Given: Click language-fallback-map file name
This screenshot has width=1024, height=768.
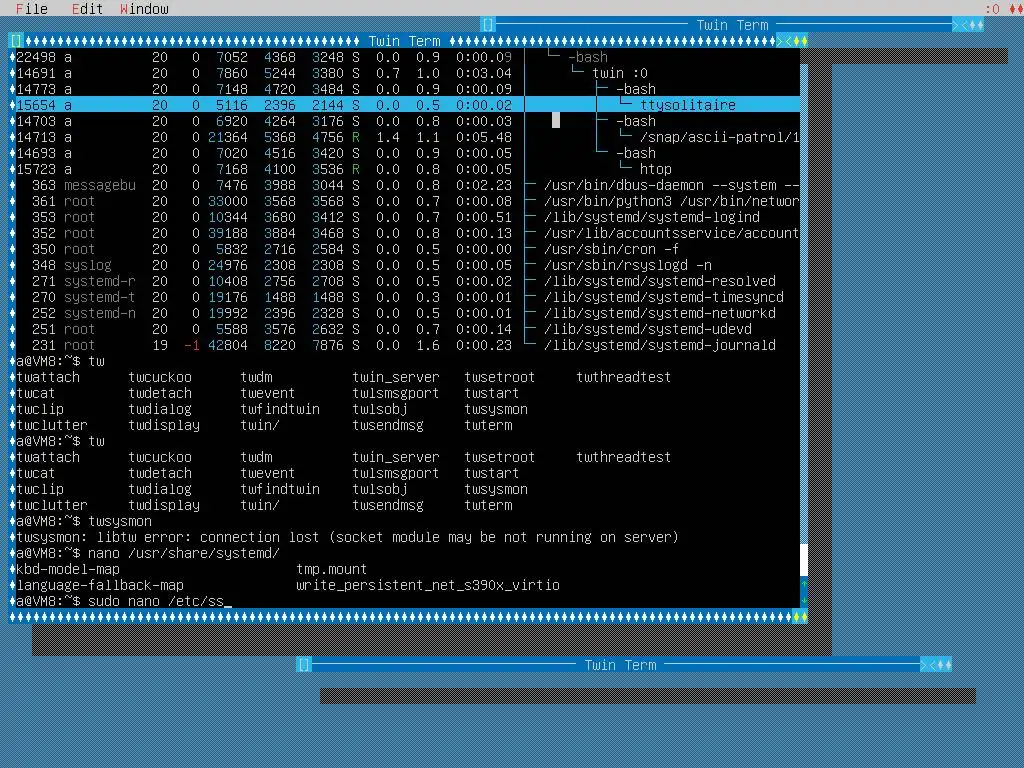Looking at the screenshot, I should tap(100, 584).
